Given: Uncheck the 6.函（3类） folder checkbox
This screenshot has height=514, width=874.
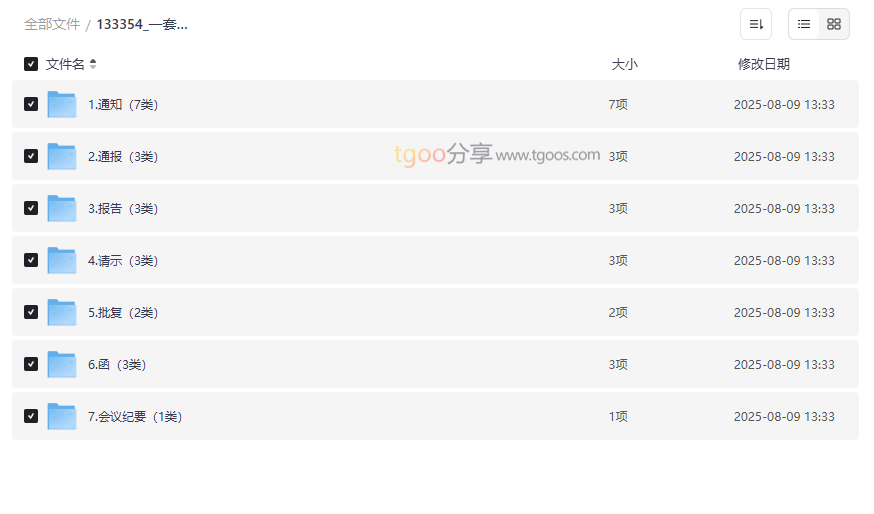Looking at the screenshot, I should [31, 364].
